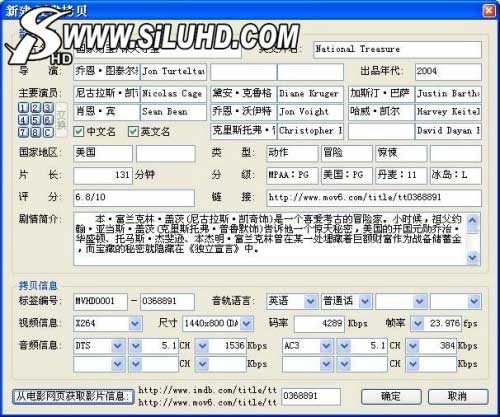Click the MVHD0001 label number field
This screenshot has width=500, height=417.
click(x=100, y=301)
